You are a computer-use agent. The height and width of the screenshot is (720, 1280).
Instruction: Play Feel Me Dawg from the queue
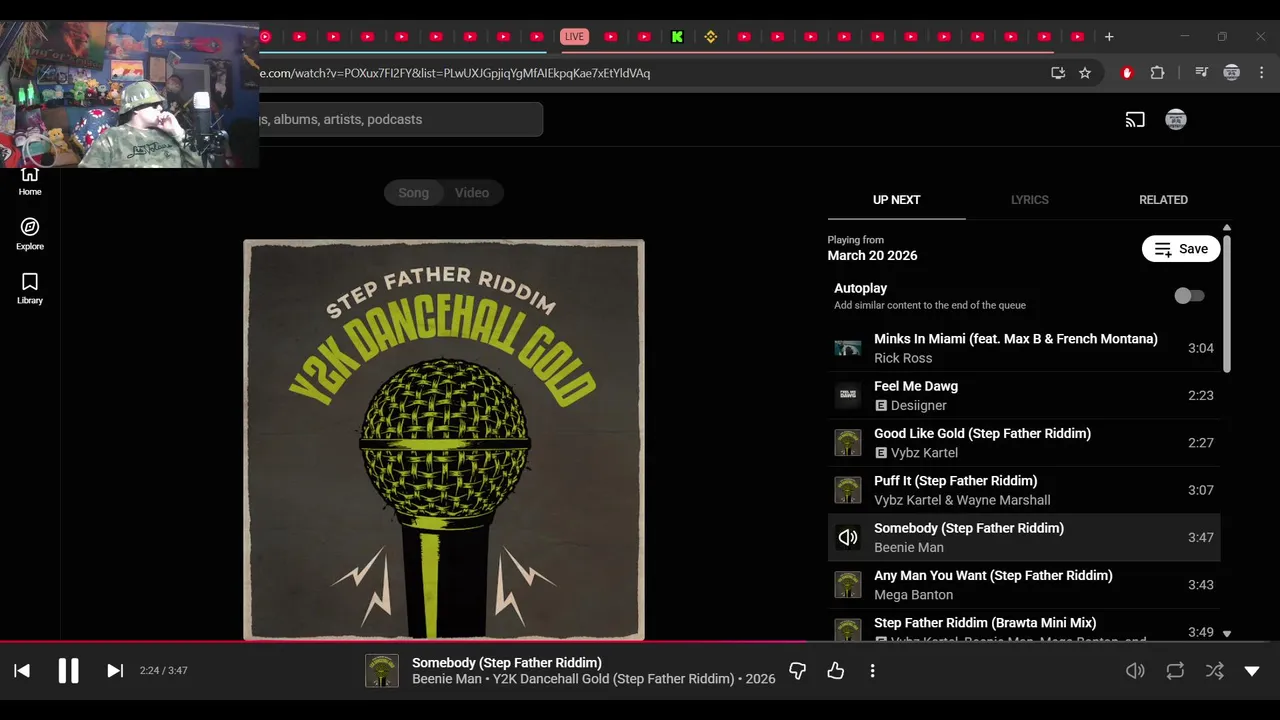click(1024, 396)
